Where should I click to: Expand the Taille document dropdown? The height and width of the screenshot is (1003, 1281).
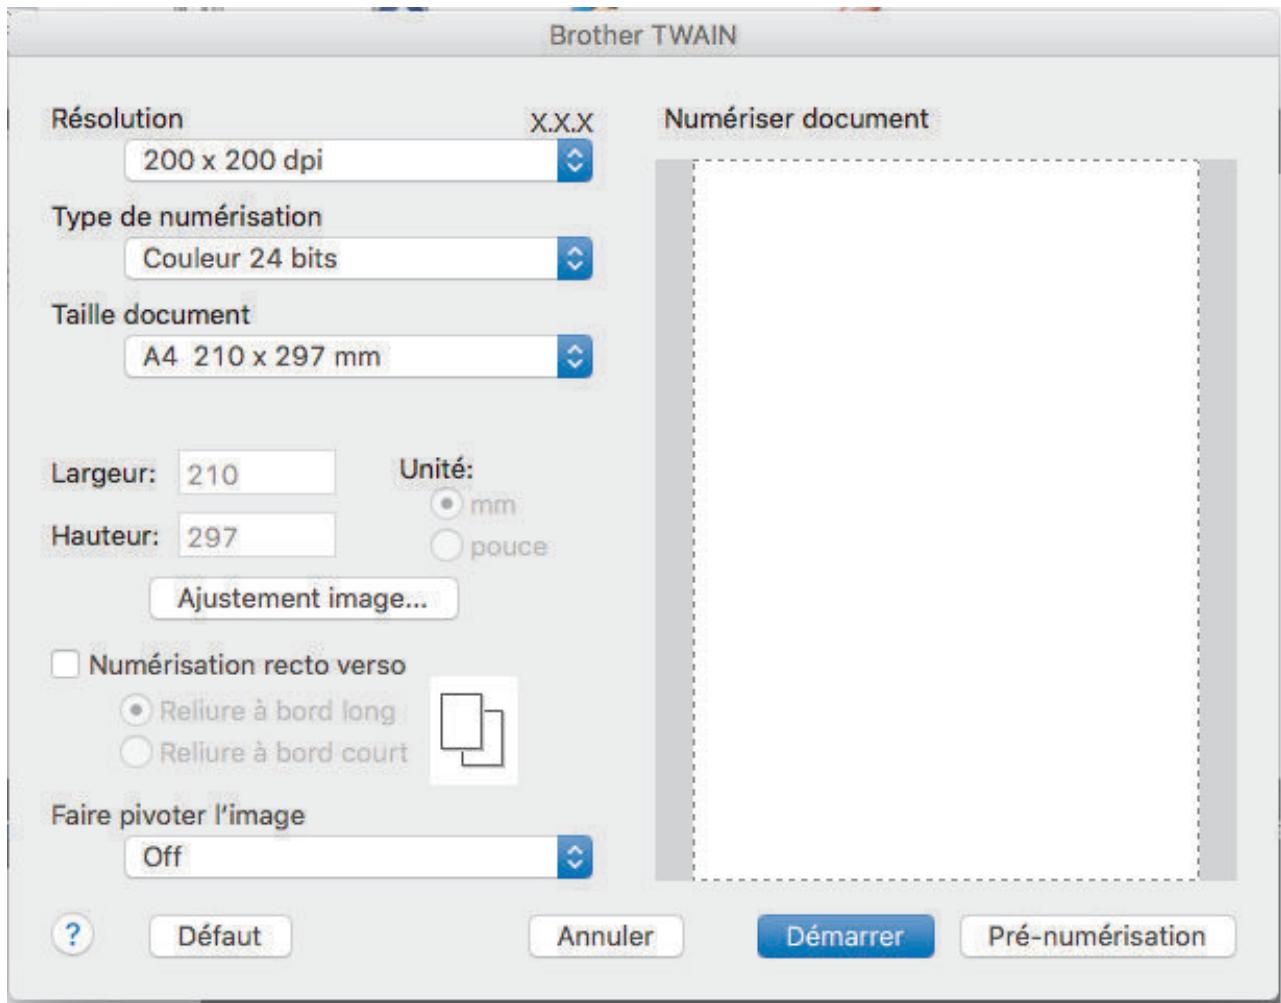point(359,356)
